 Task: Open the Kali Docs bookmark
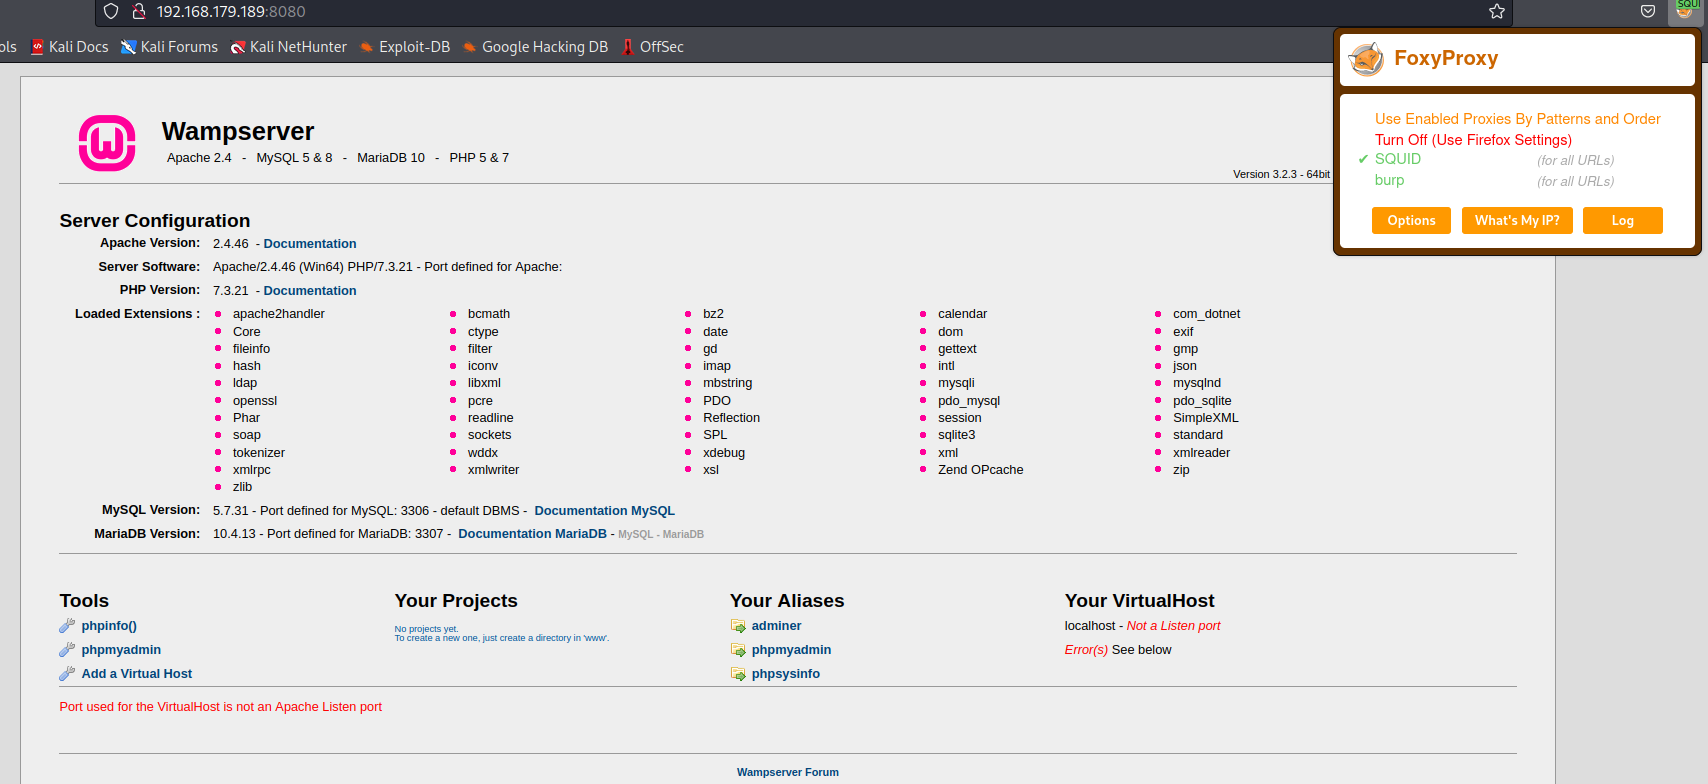tap(69, 47)
